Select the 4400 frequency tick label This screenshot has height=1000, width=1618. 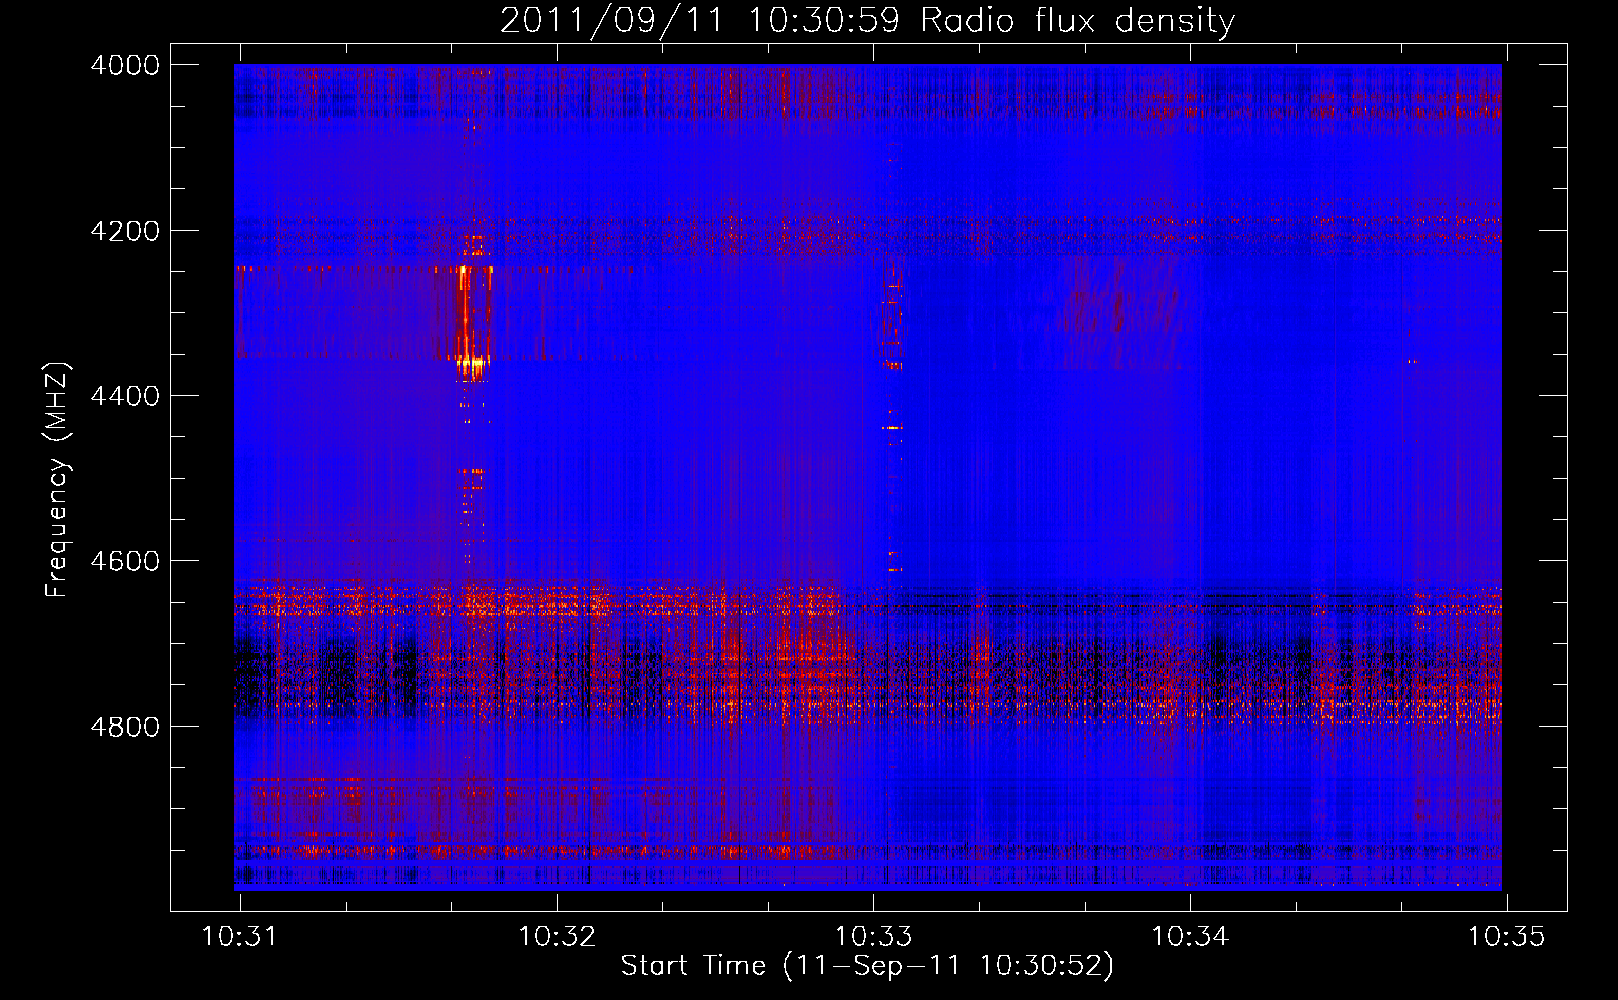coord(125,396)
